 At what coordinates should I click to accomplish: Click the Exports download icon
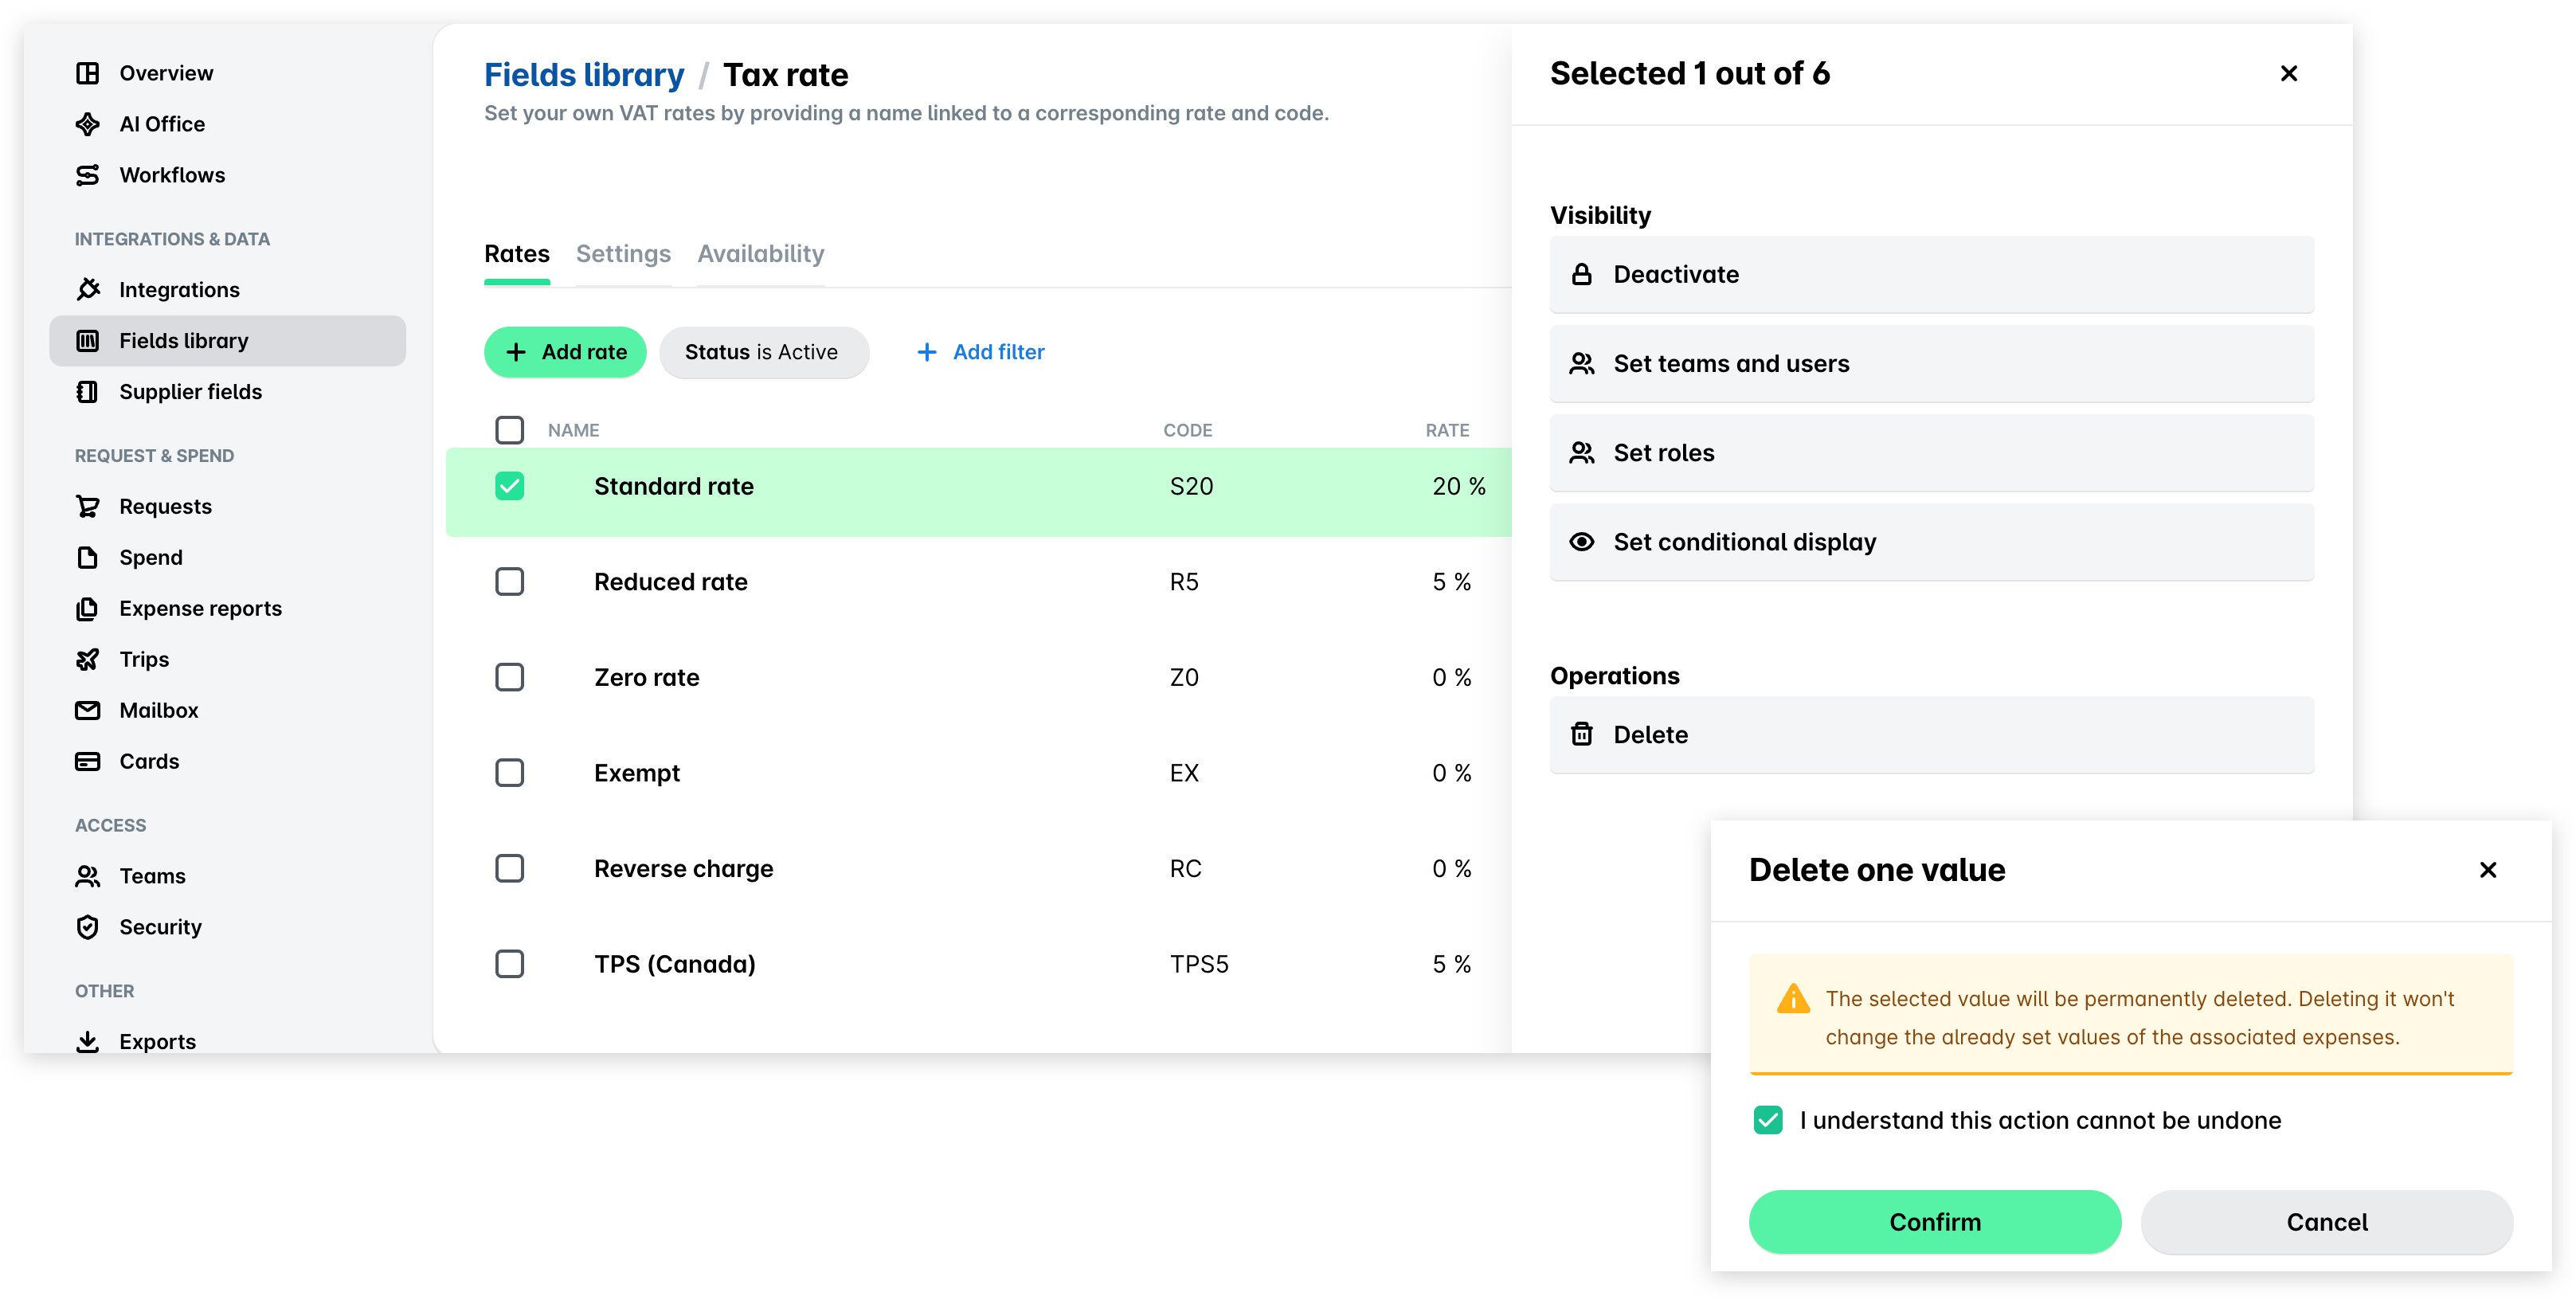[88, 1041]
